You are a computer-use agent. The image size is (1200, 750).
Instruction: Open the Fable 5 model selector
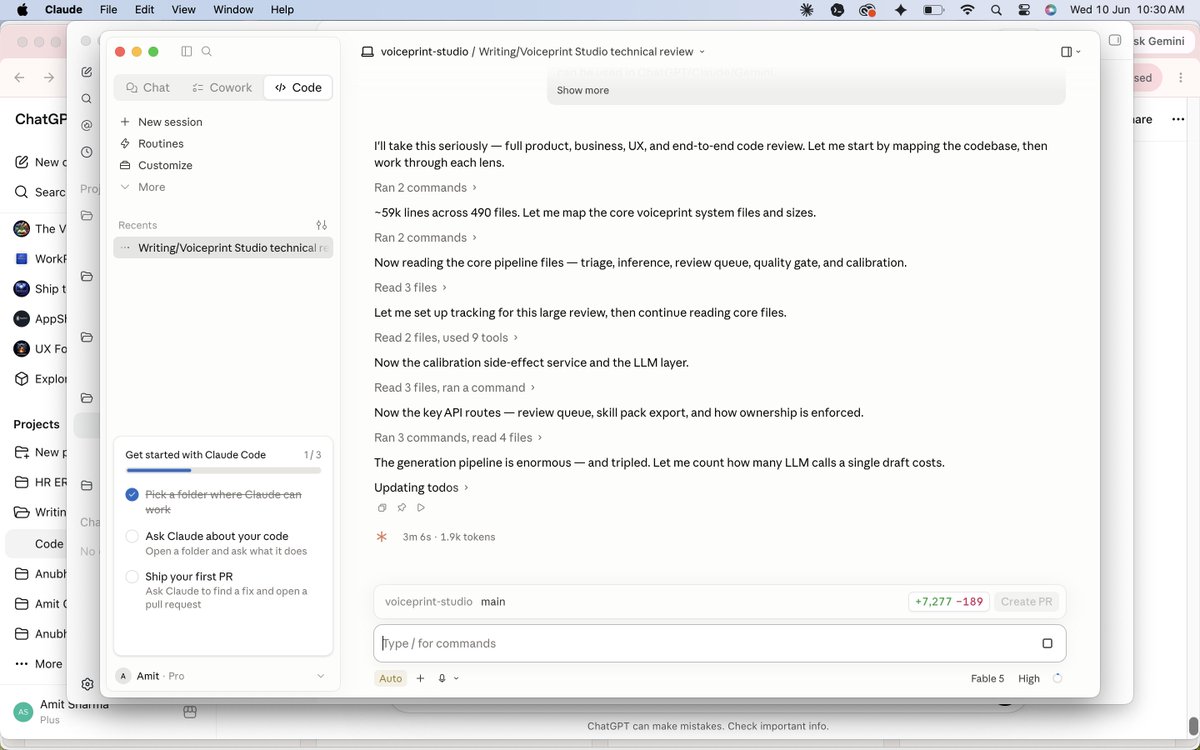pos(987,678)
